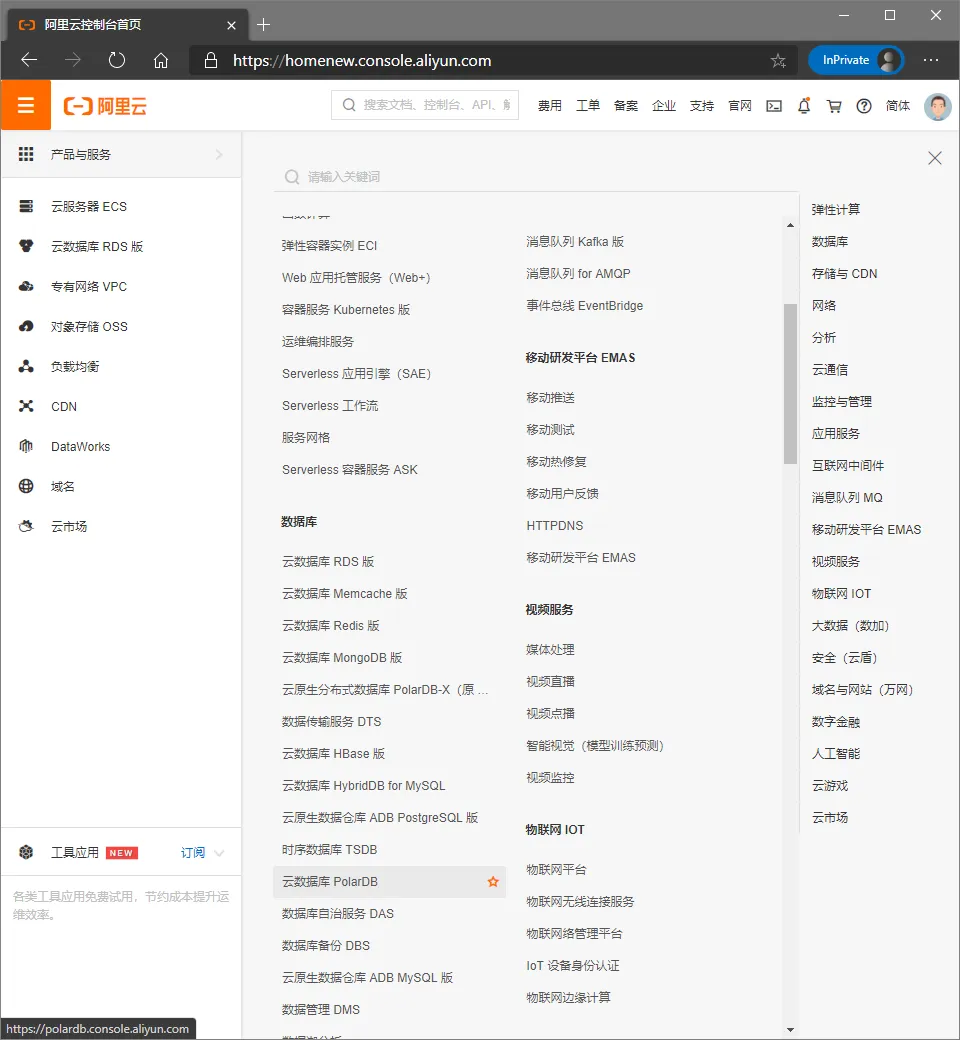The height and width of the screenshot is (1040, 960).
Task: Expand the 订阅 dropdown chevron
Action: [220, 852]
